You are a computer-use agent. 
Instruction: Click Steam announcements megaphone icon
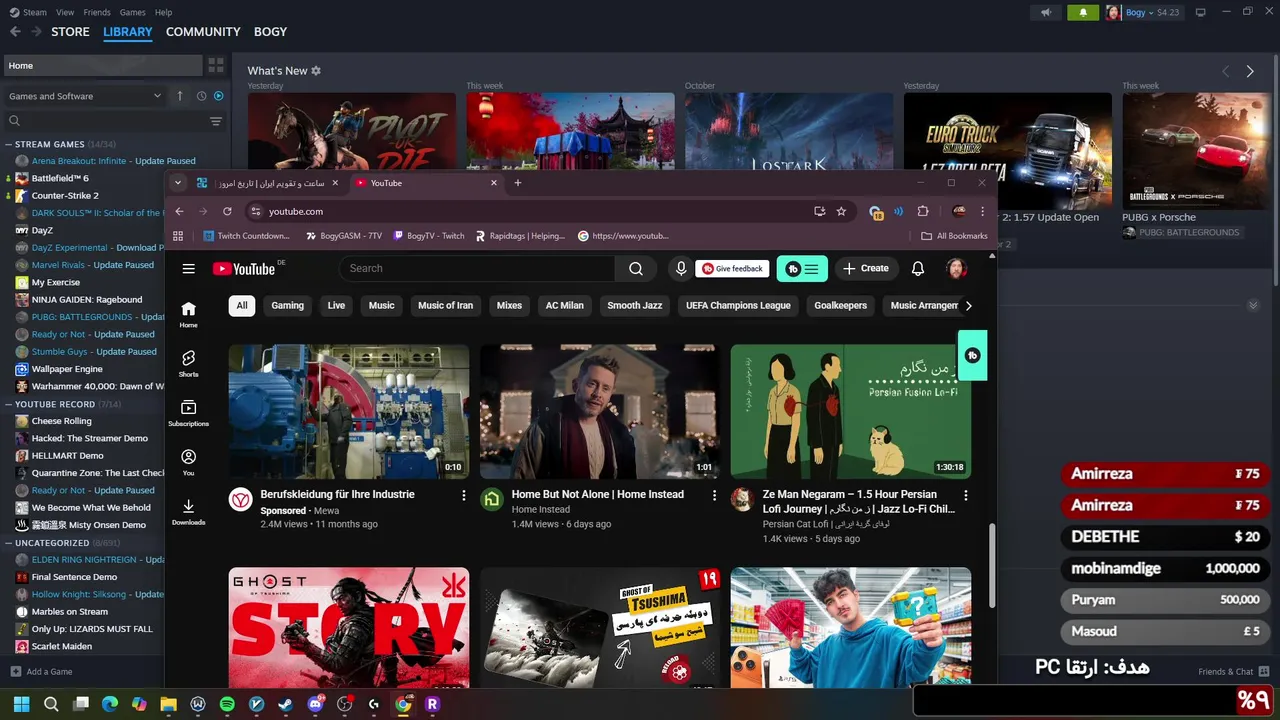[x=1046, y=12]
